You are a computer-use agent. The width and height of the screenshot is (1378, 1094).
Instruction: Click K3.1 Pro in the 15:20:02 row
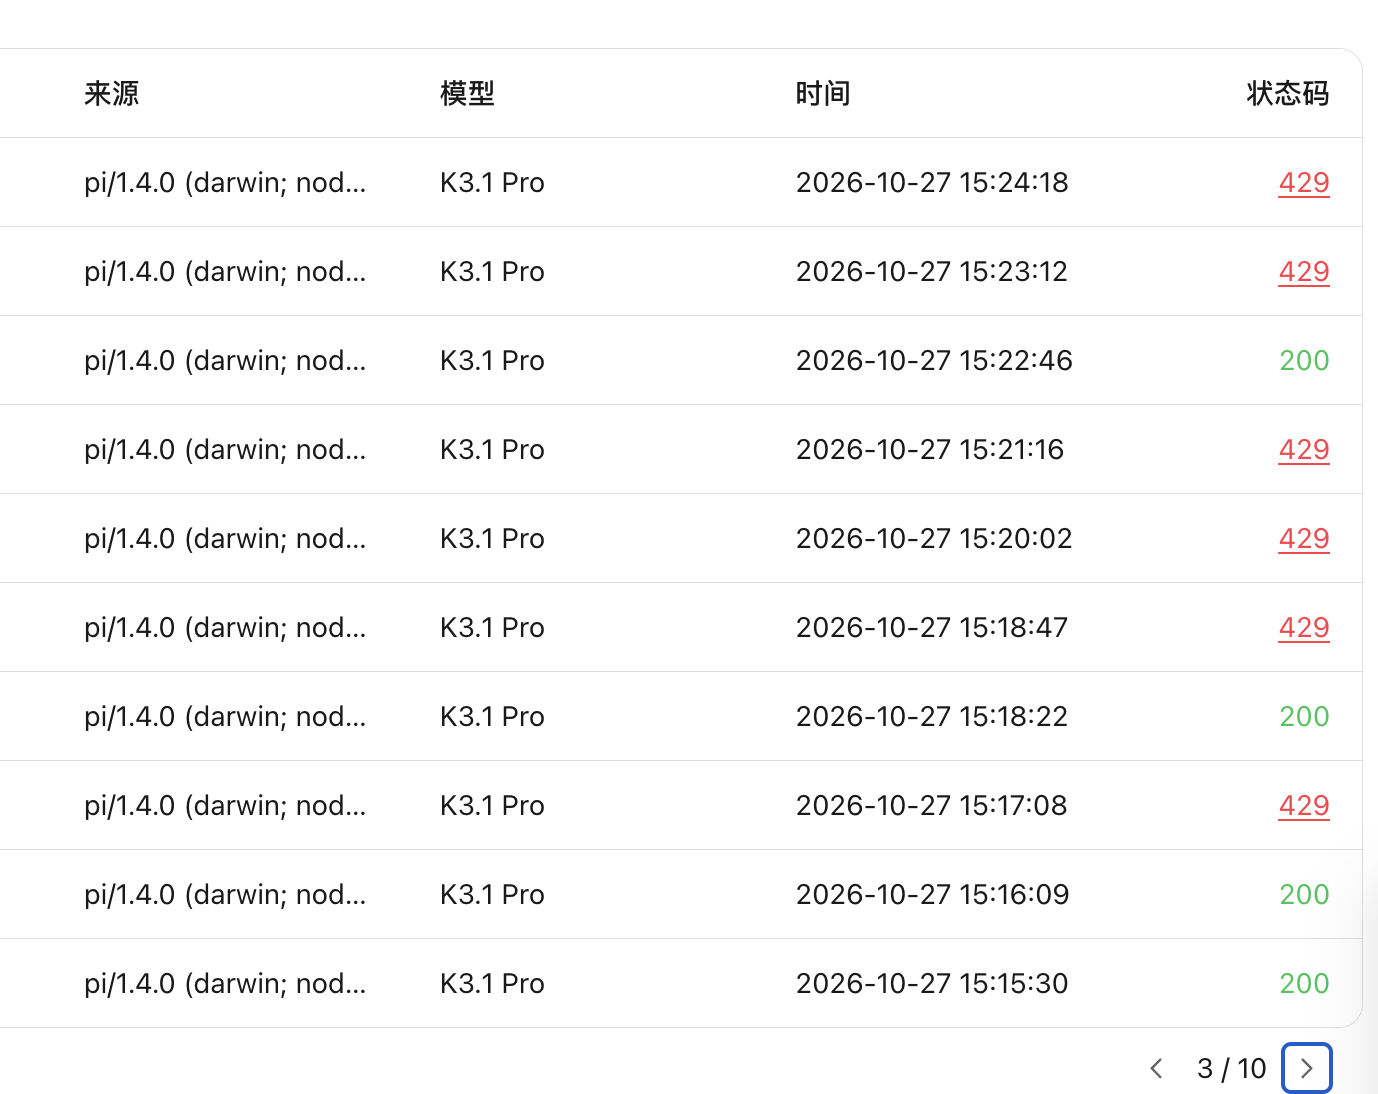click(x=492, y=538)
